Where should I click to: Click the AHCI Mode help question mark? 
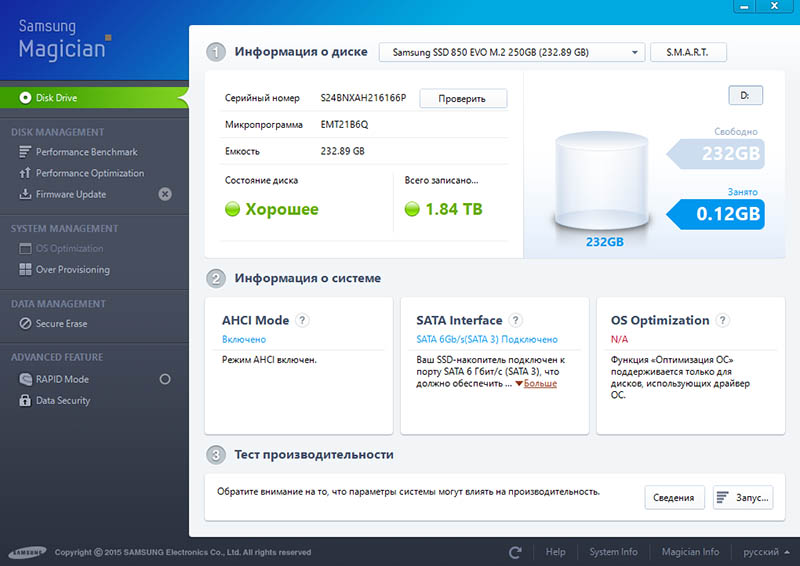[x=302, y=320]
